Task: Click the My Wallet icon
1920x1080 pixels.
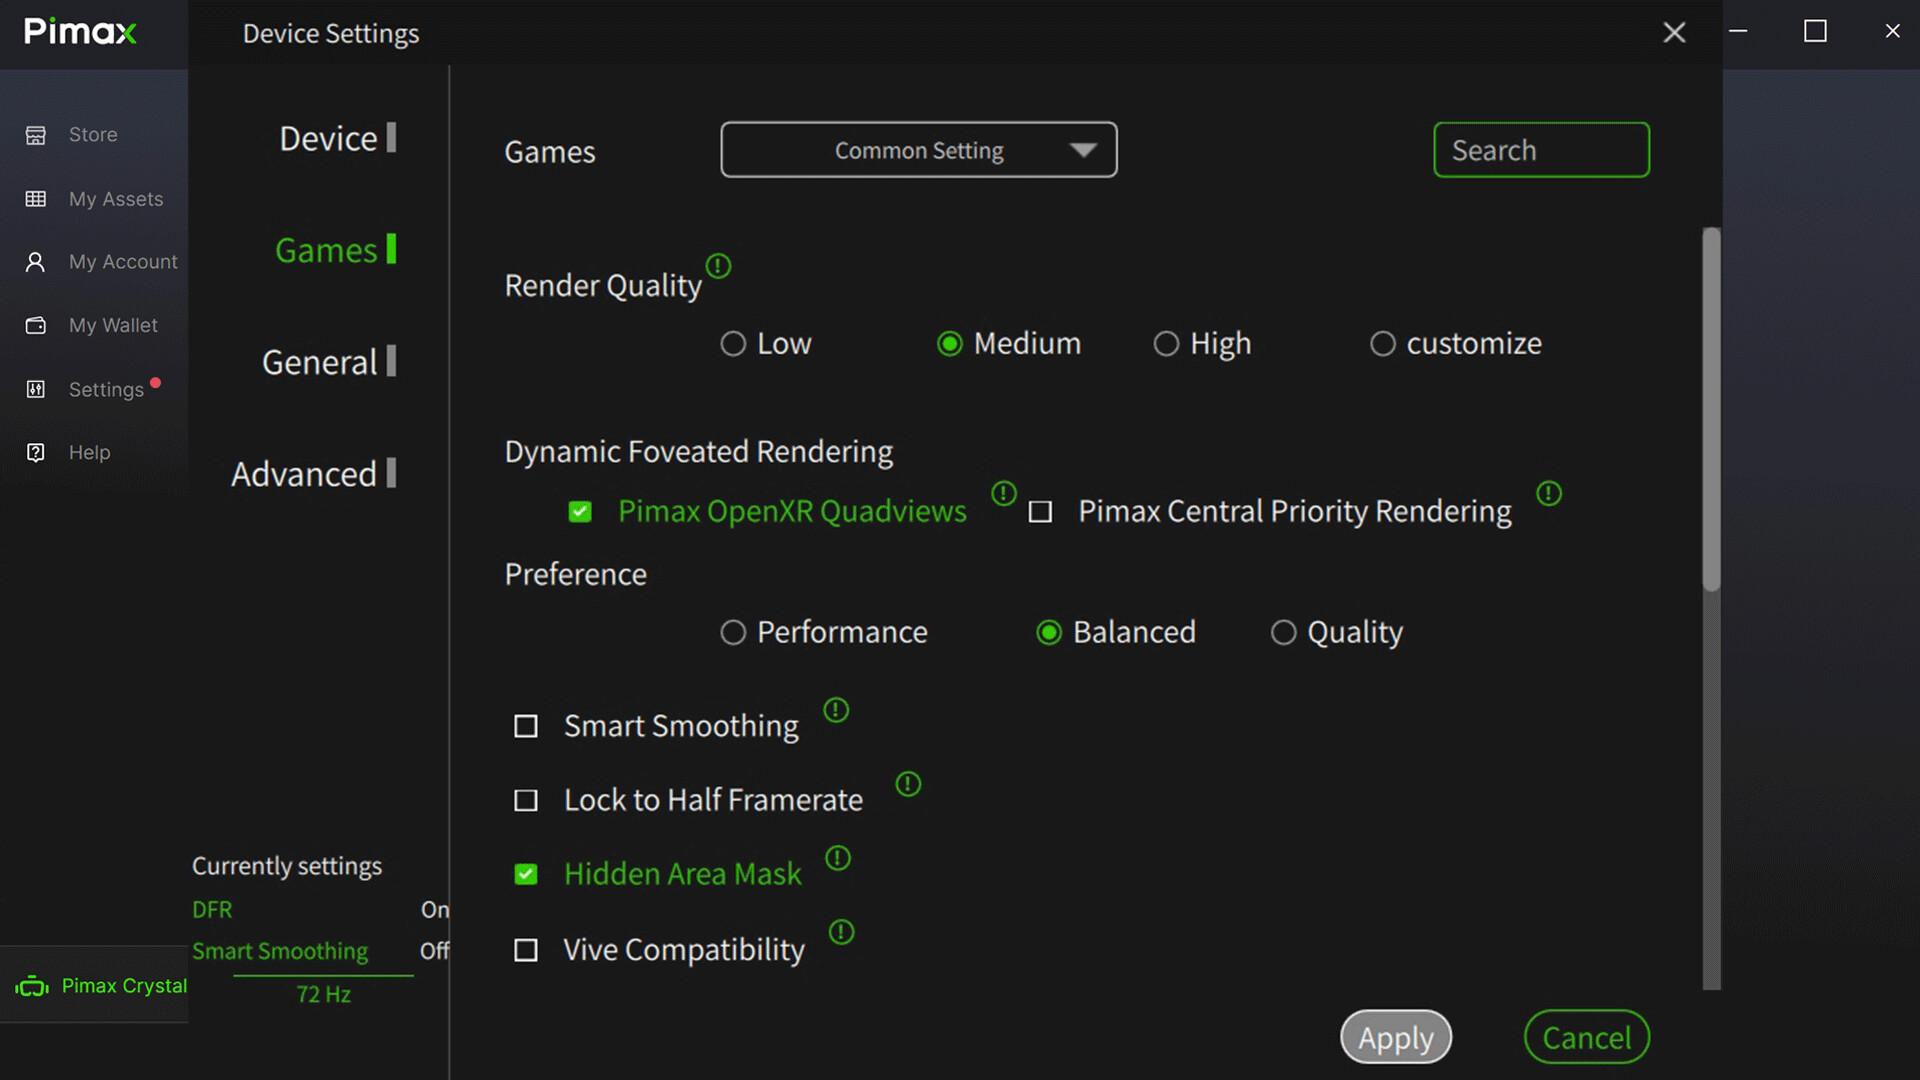Action: (x=35, y=325)
